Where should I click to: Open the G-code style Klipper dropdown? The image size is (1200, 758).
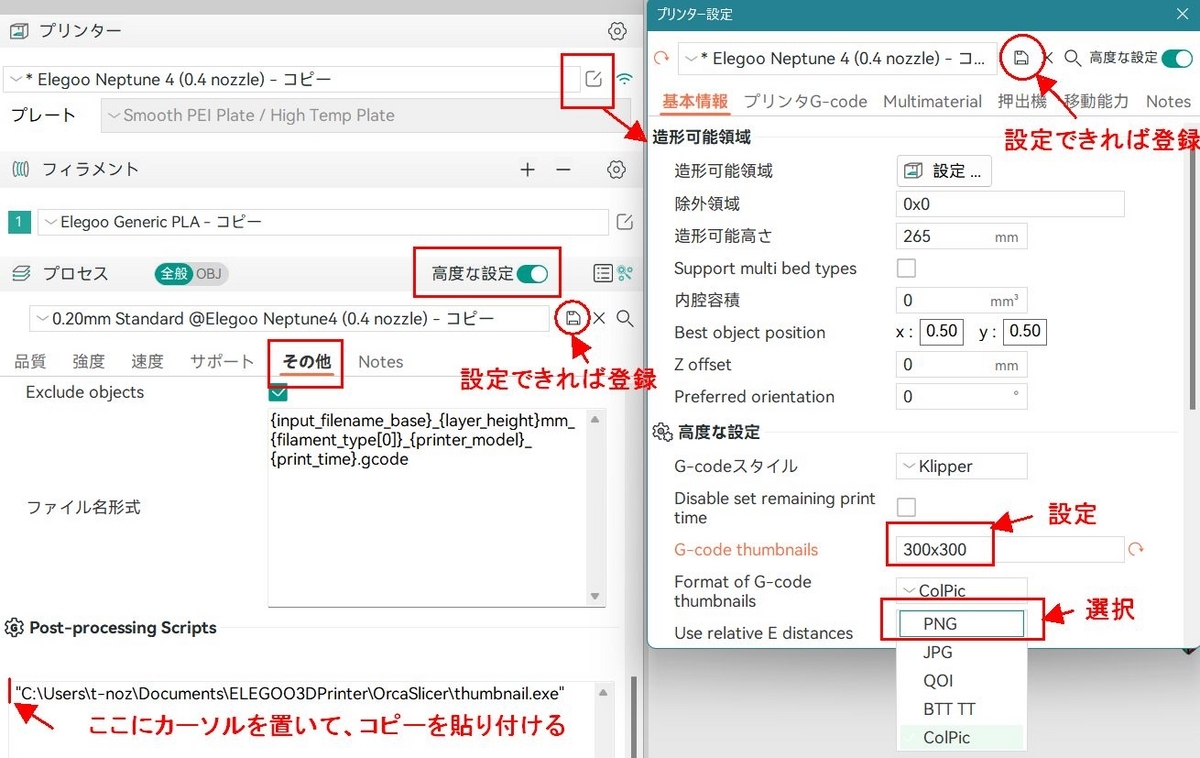(x=961, y=466)
